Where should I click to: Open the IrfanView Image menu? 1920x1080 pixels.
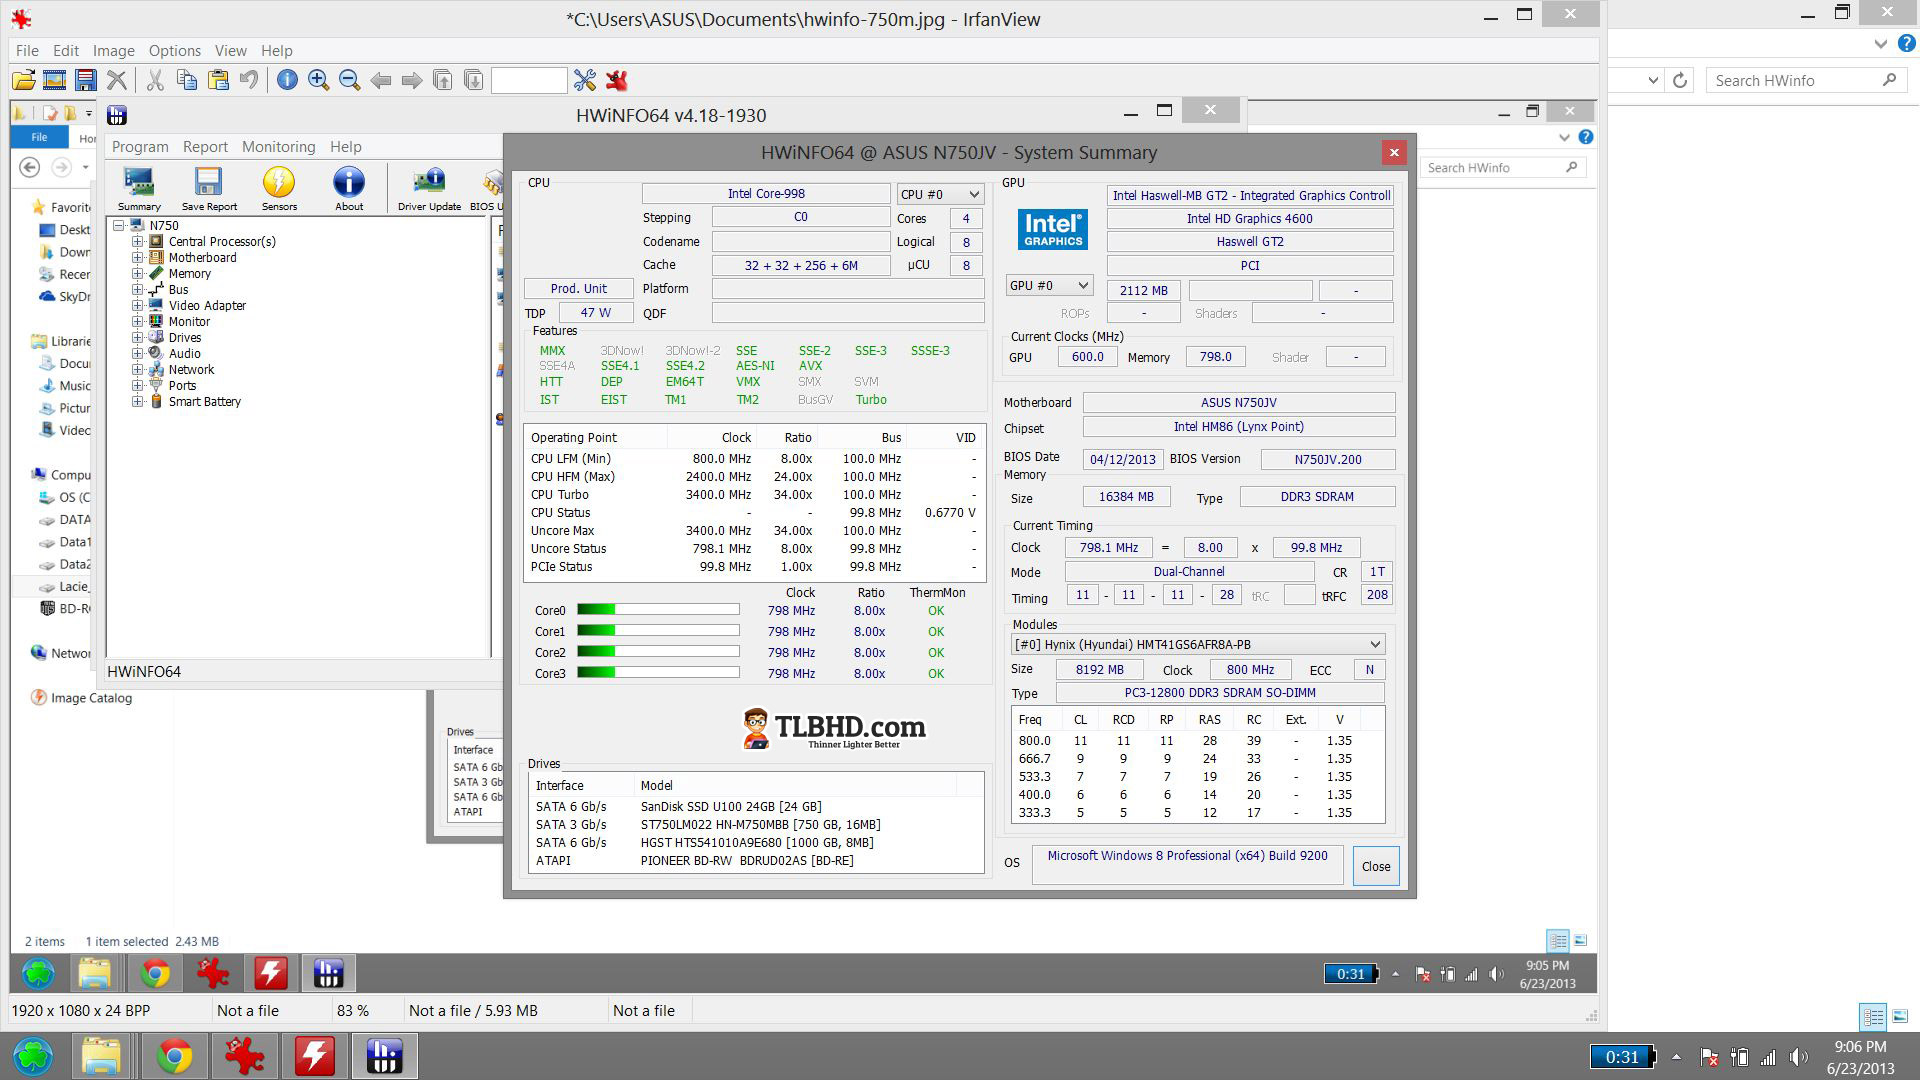114,51
